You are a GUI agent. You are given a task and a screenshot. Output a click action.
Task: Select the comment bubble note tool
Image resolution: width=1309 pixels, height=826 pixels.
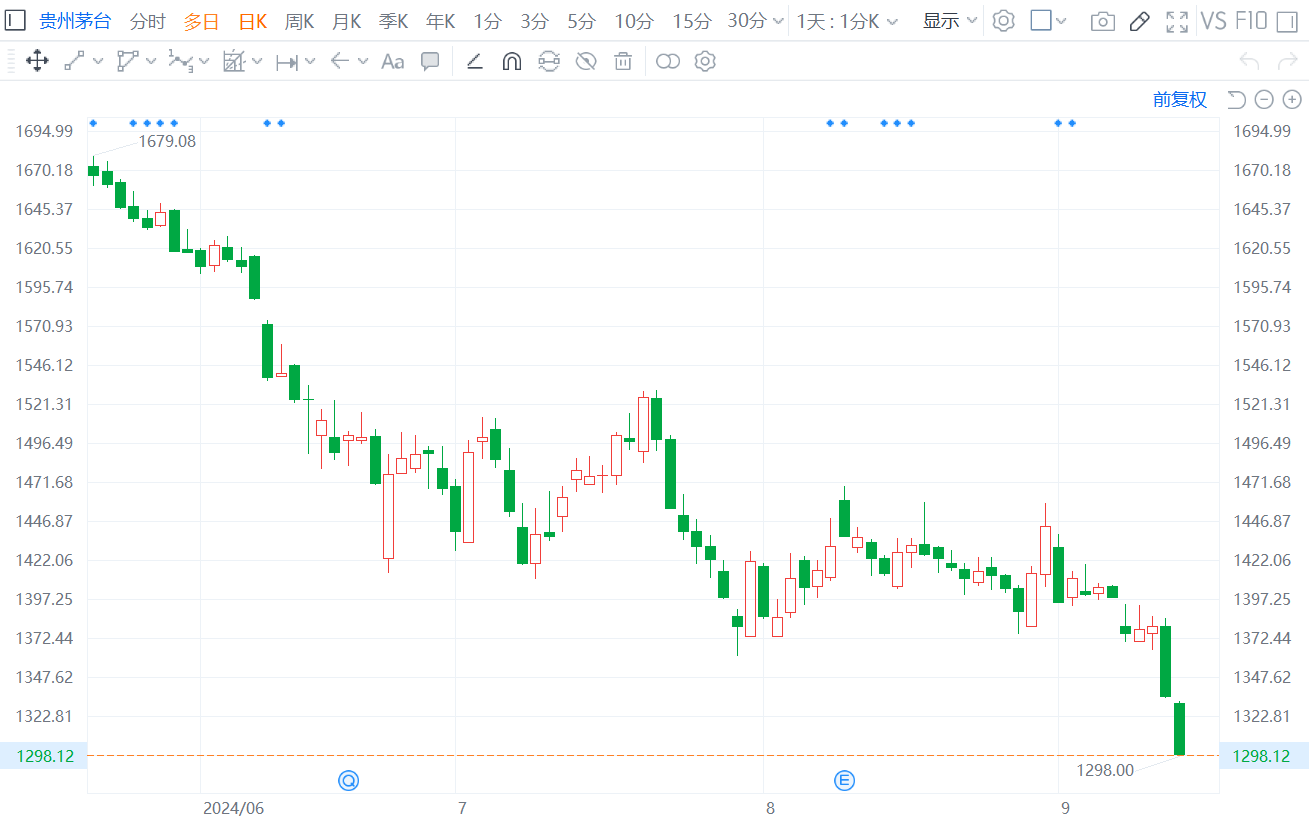pyautogui.click(x=430, y=62)
